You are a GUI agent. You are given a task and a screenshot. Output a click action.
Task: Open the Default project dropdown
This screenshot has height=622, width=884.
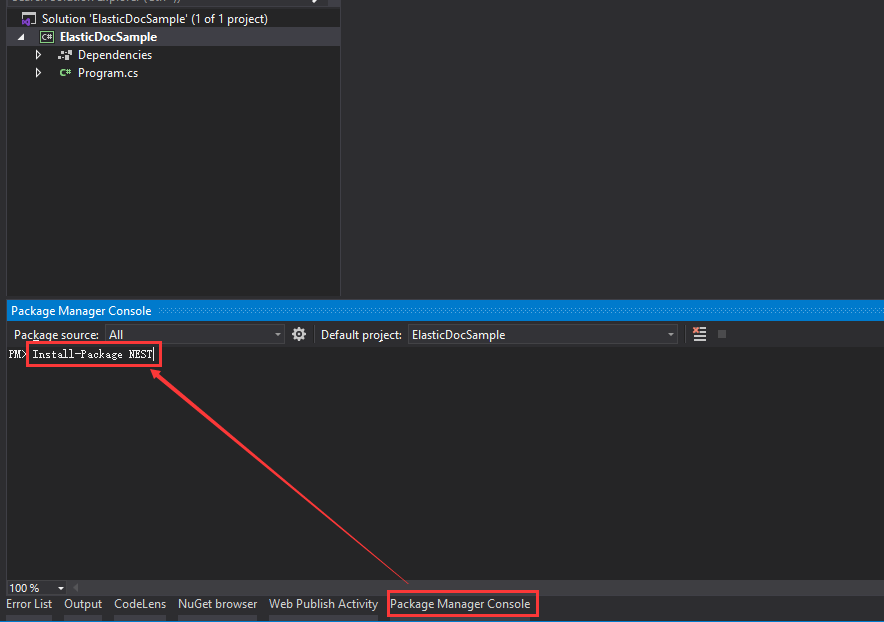tap(542, 334)
